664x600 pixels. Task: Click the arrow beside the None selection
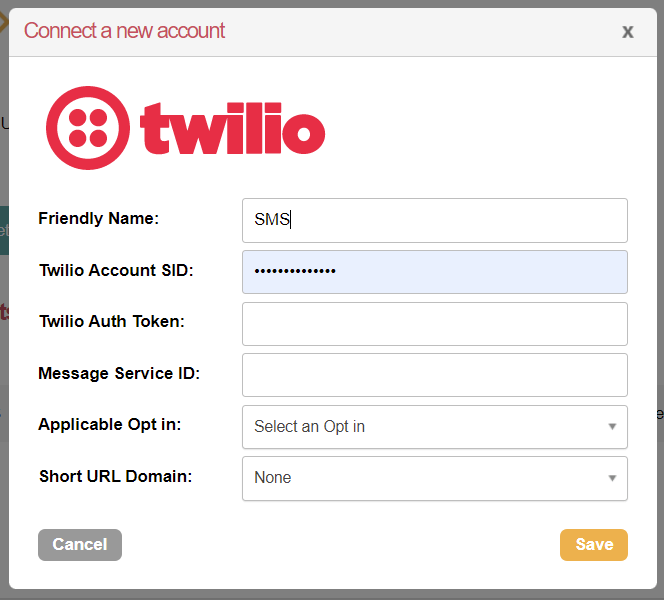(612, 478)
